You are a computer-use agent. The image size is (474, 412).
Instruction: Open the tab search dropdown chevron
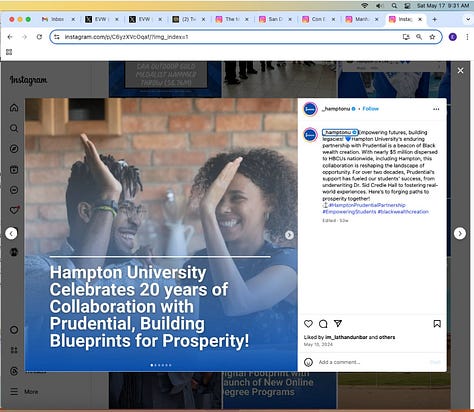click(467, 19)
